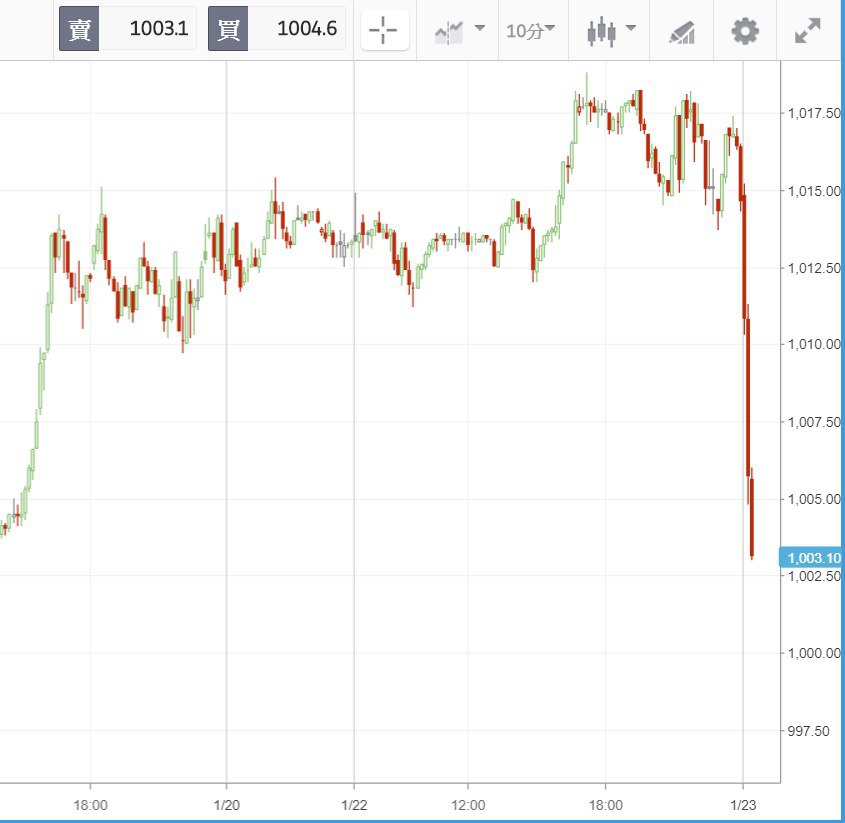The height and width of the screenshot is (823, 845).
Task: Open the 10分 timeframe dropdown
Action: [x=530, y=31]
